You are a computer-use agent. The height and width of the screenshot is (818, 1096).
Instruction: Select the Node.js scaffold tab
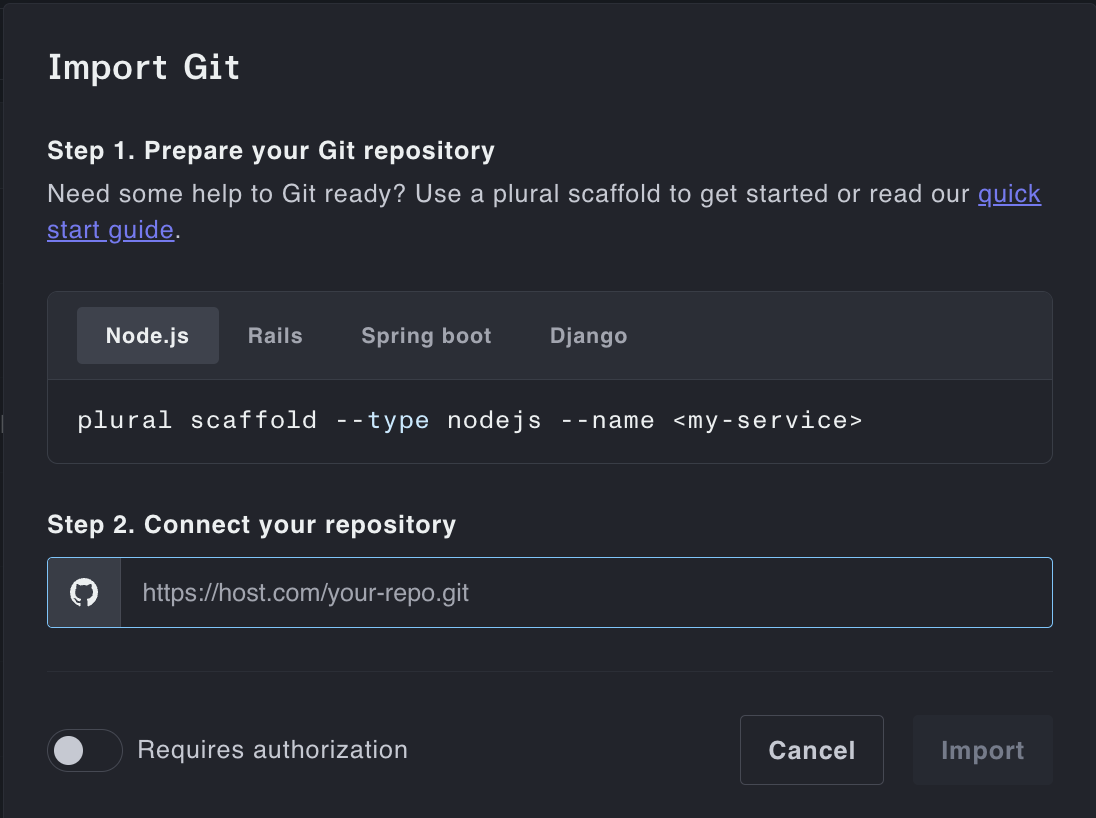pos(147,336)
